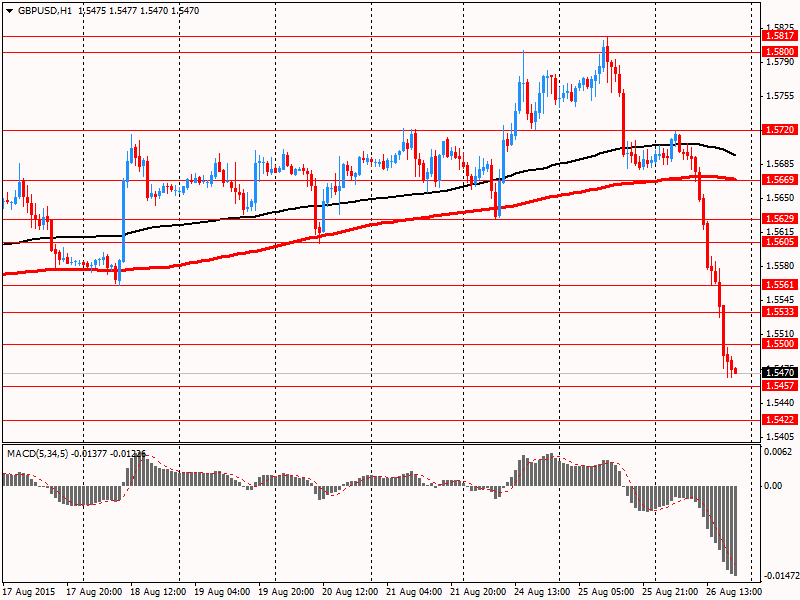Click the 20 Aug 12:00 time axis label
800x600 pixels.
tap(351, 592)
